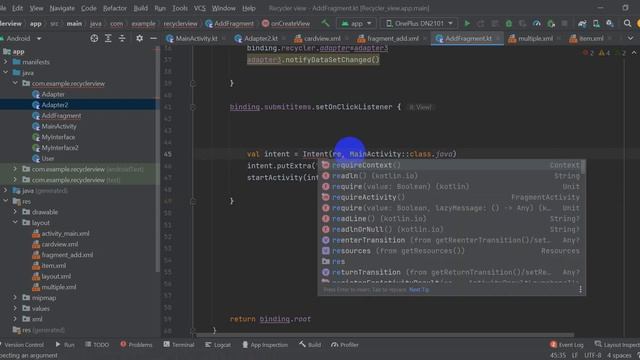The height and width of the screenshot is (360, 640).
Task: Open the Build menu
Action: click(x=141, y=8)
